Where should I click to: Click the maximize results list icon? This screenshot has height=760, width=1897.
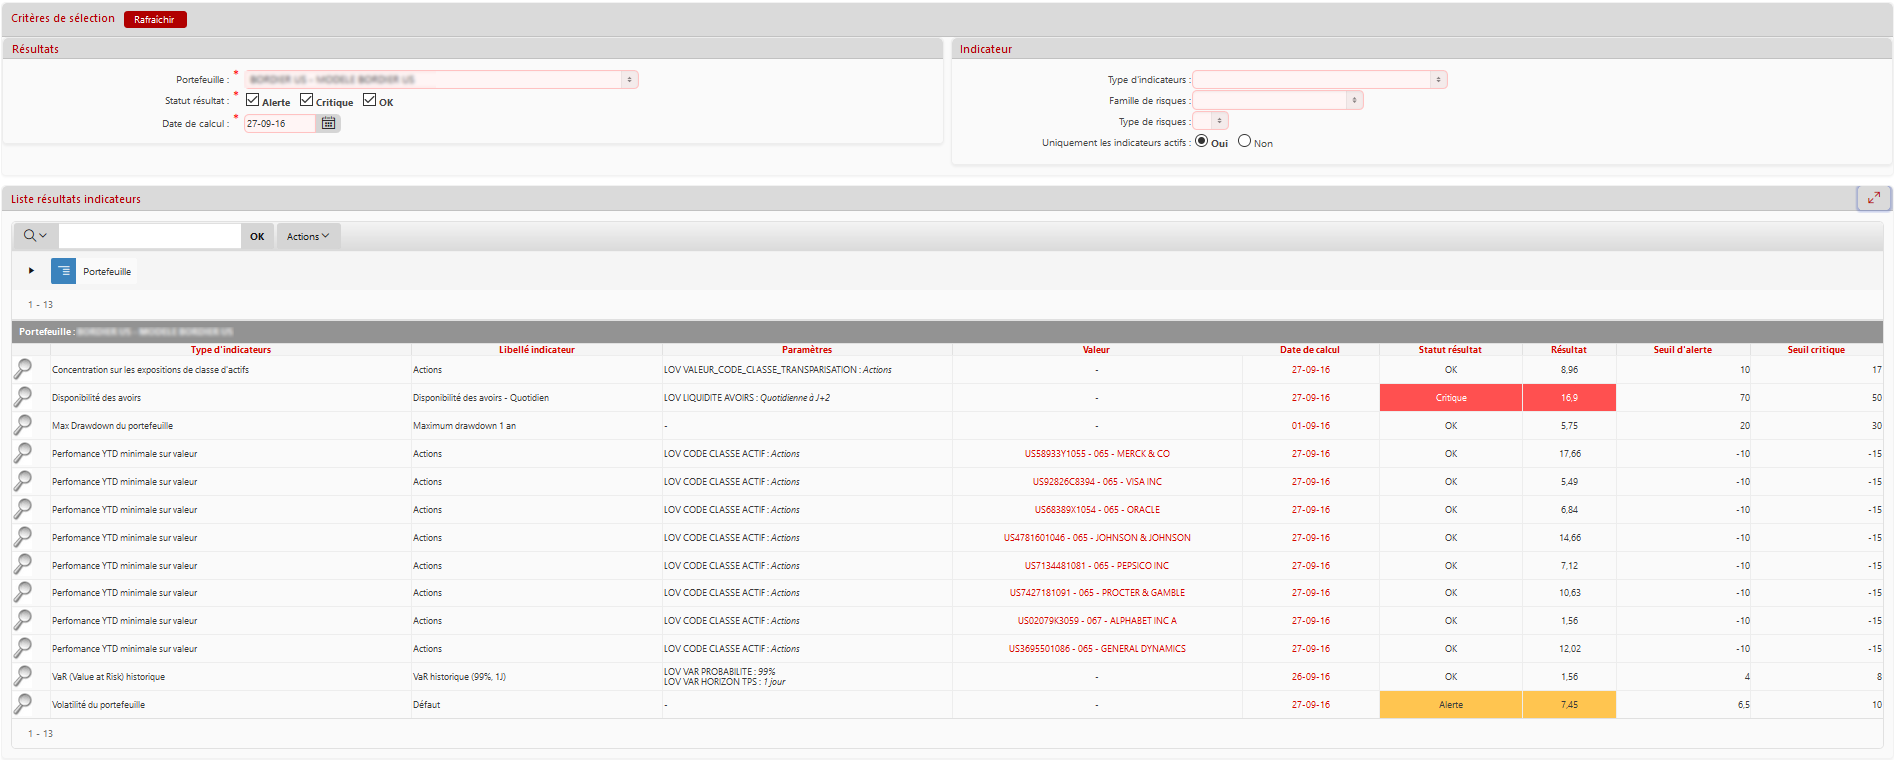(x=1873, y=198)
